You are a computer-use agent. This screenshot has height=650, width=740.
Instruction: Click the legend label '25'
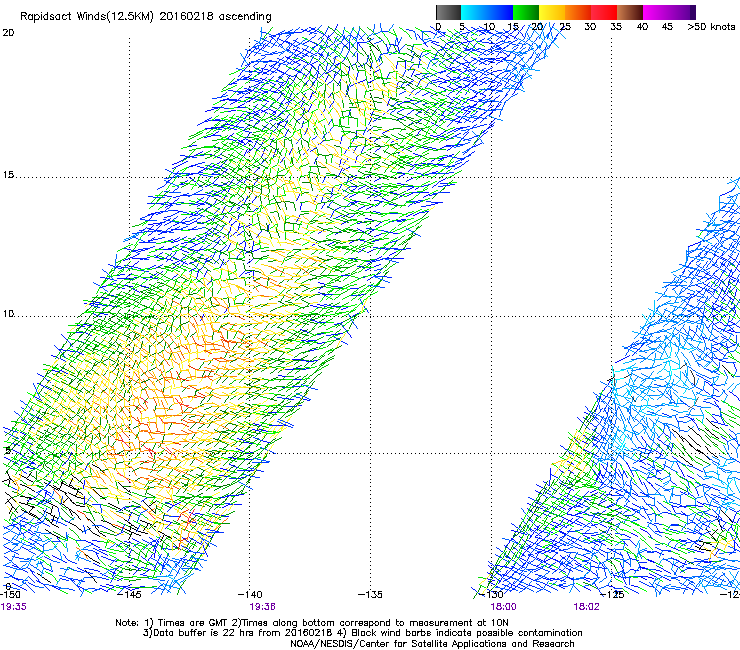tap(565, 27)
